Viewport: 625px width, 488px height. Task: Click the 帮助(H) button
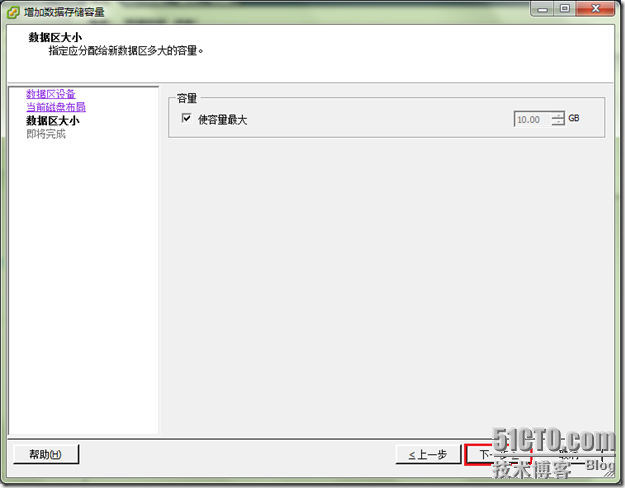point(46,455)
